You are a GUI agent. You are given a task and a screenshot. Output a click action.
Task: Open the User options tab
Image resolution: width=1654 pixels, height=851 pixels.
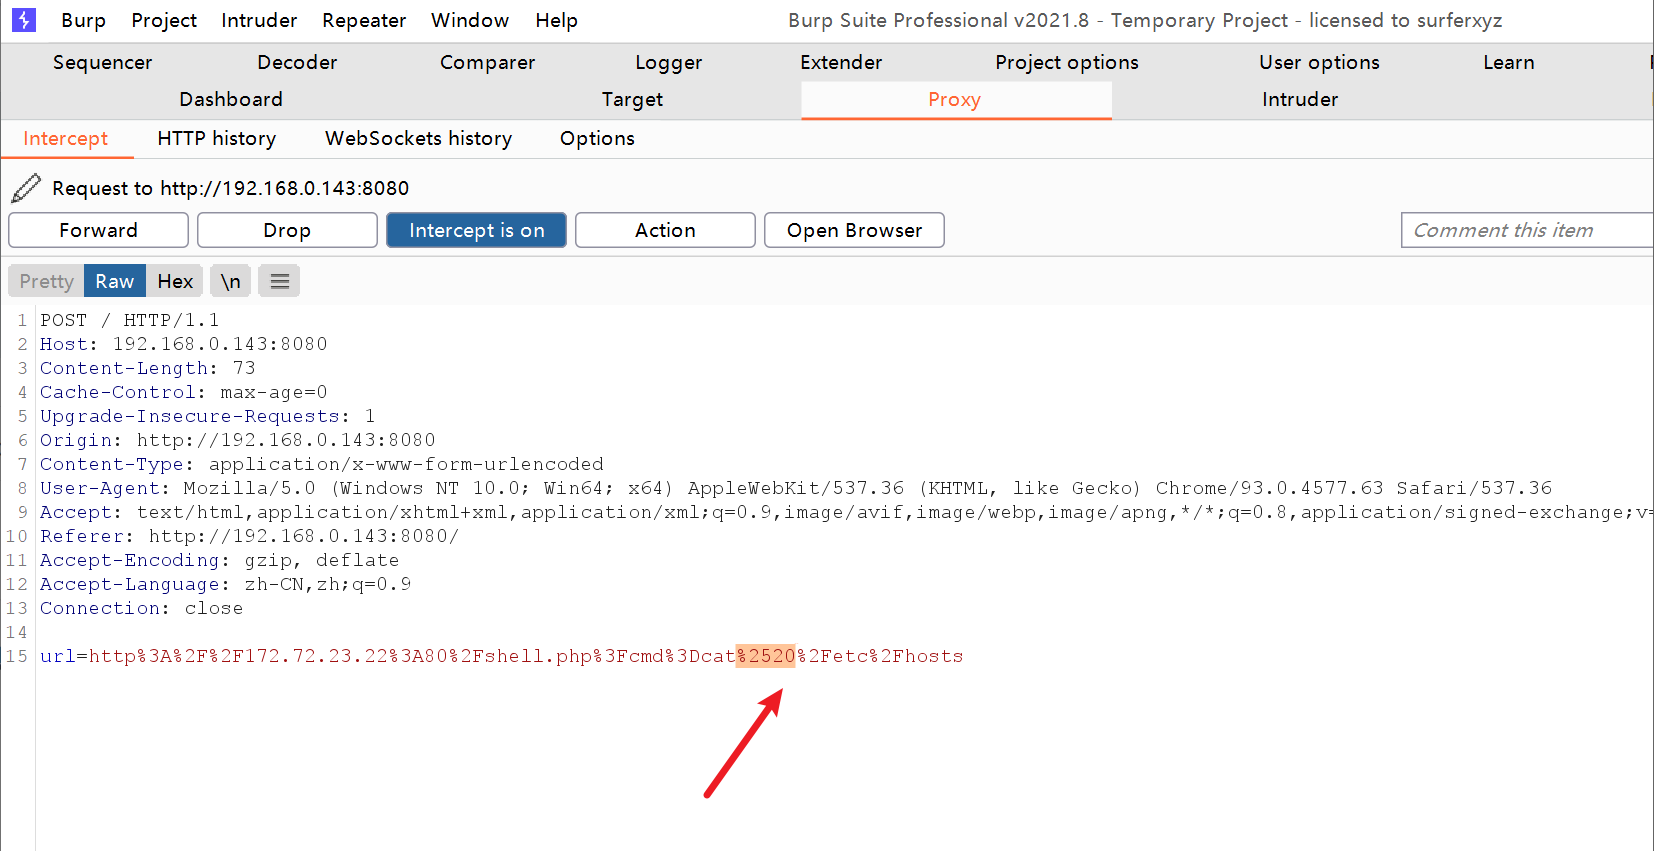[x=1319, y=62]
